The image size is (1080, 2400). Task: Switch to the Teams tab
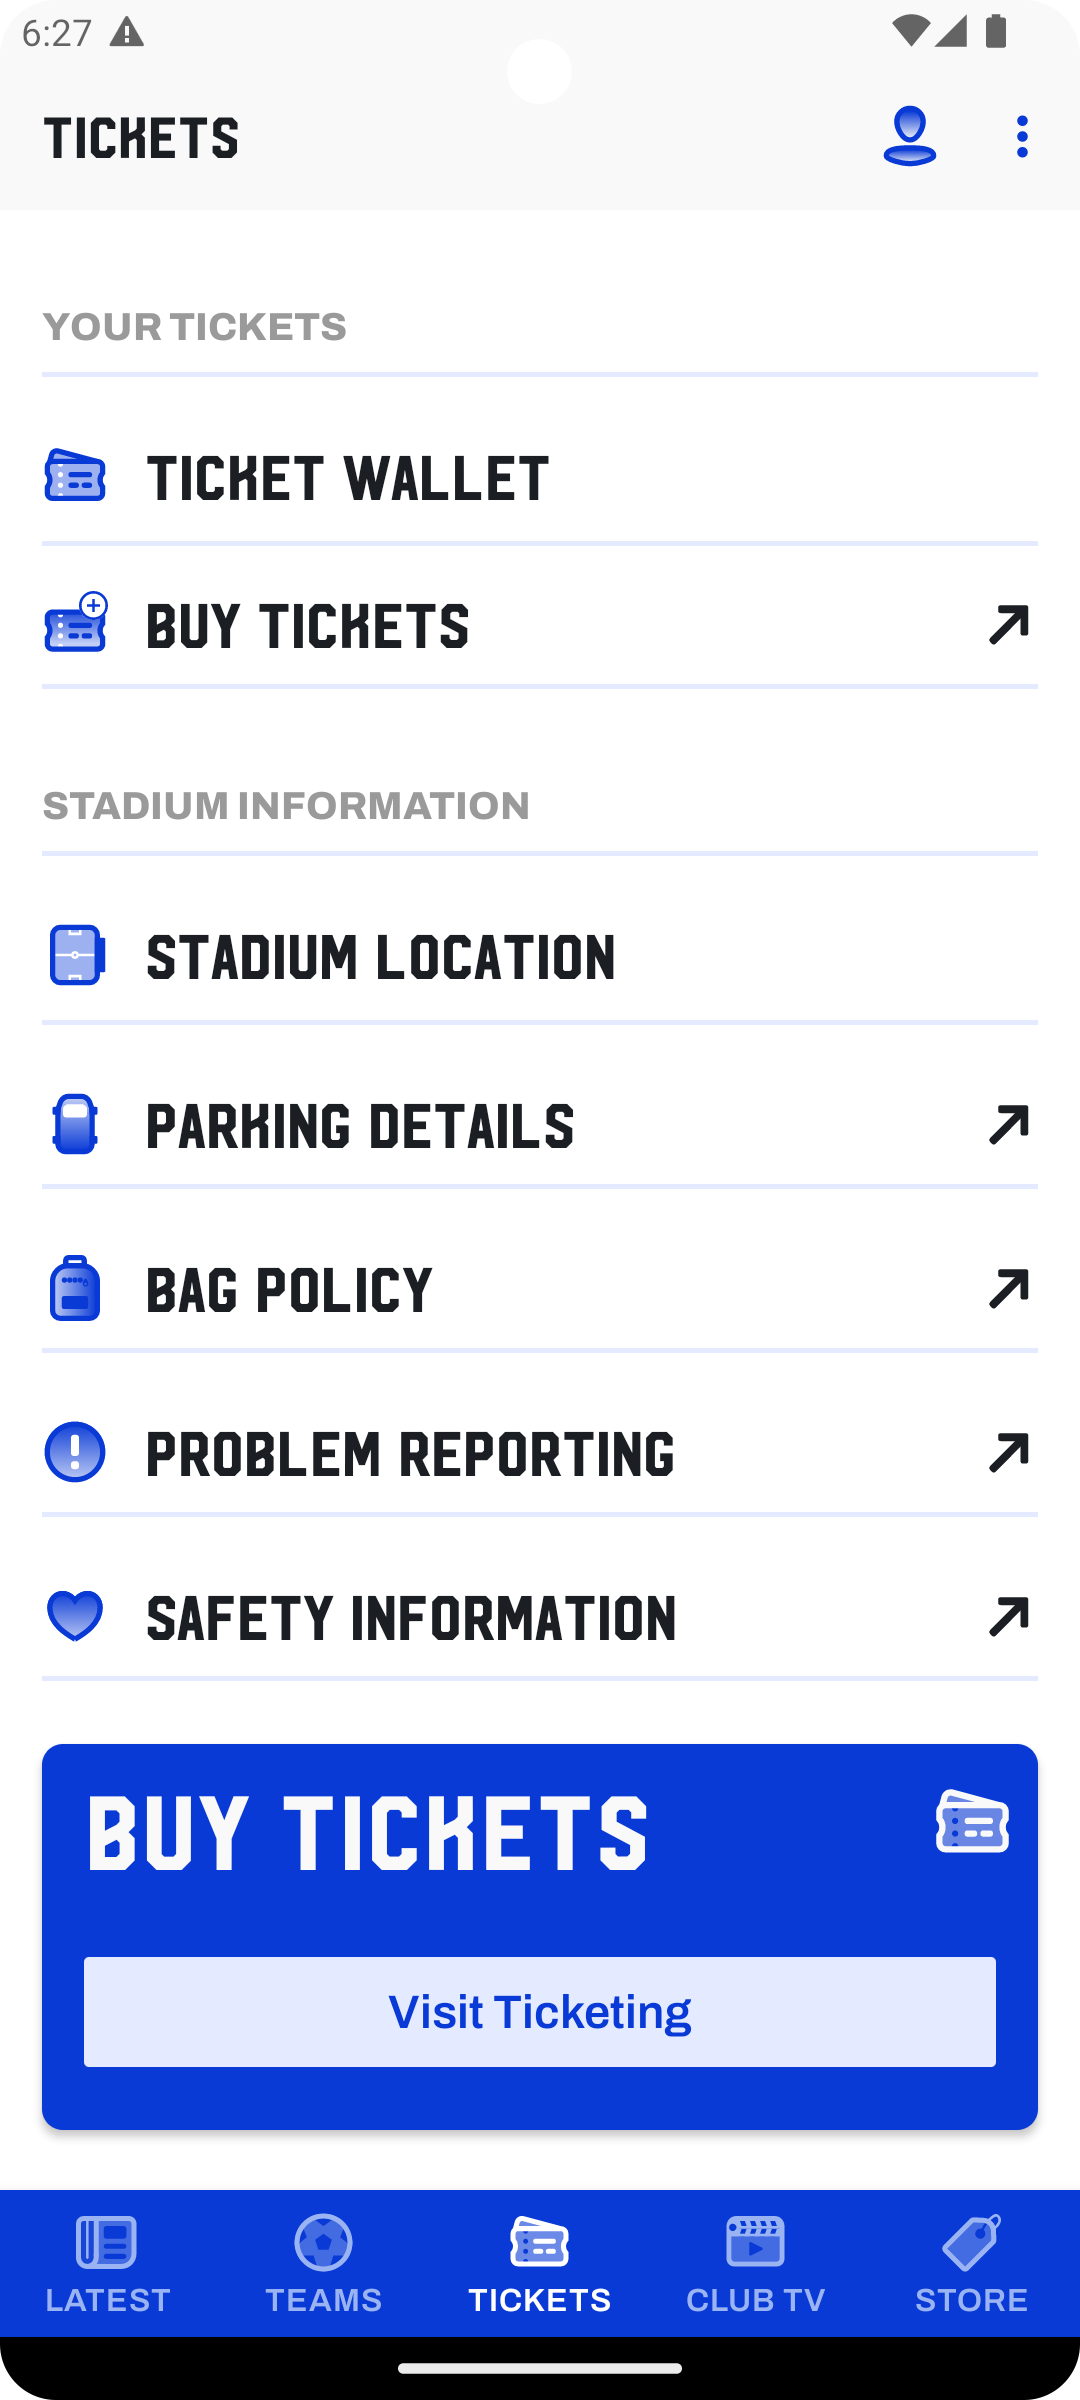click(324, 2264)
